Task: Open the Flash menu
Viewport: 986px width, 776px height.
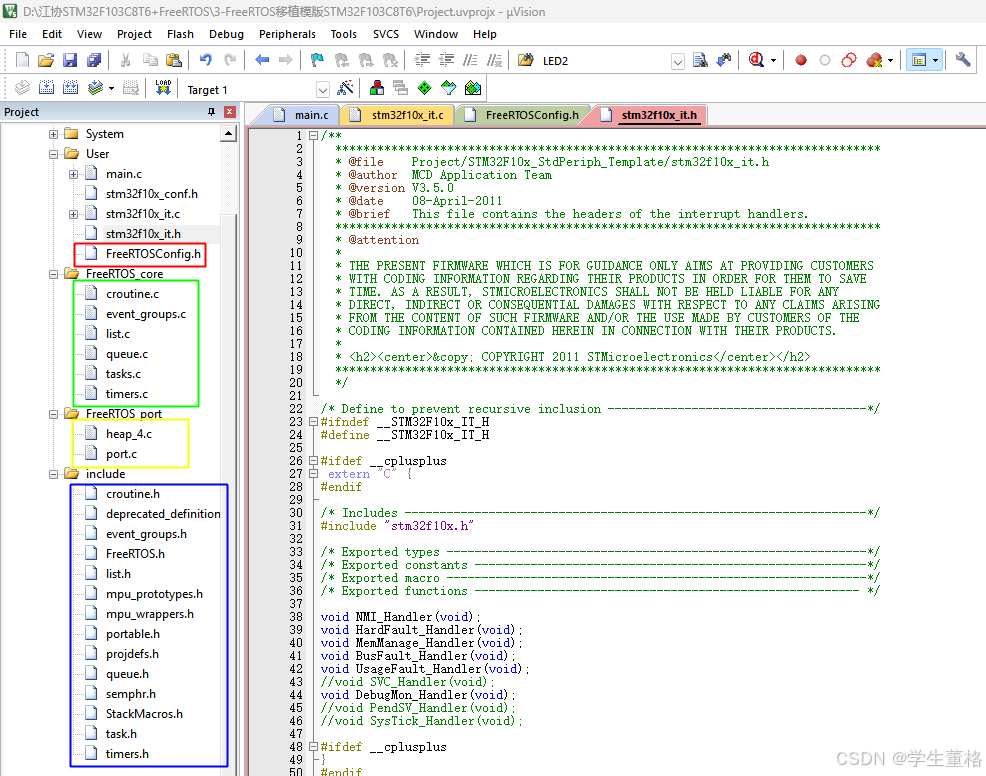Action: point(180,34)
